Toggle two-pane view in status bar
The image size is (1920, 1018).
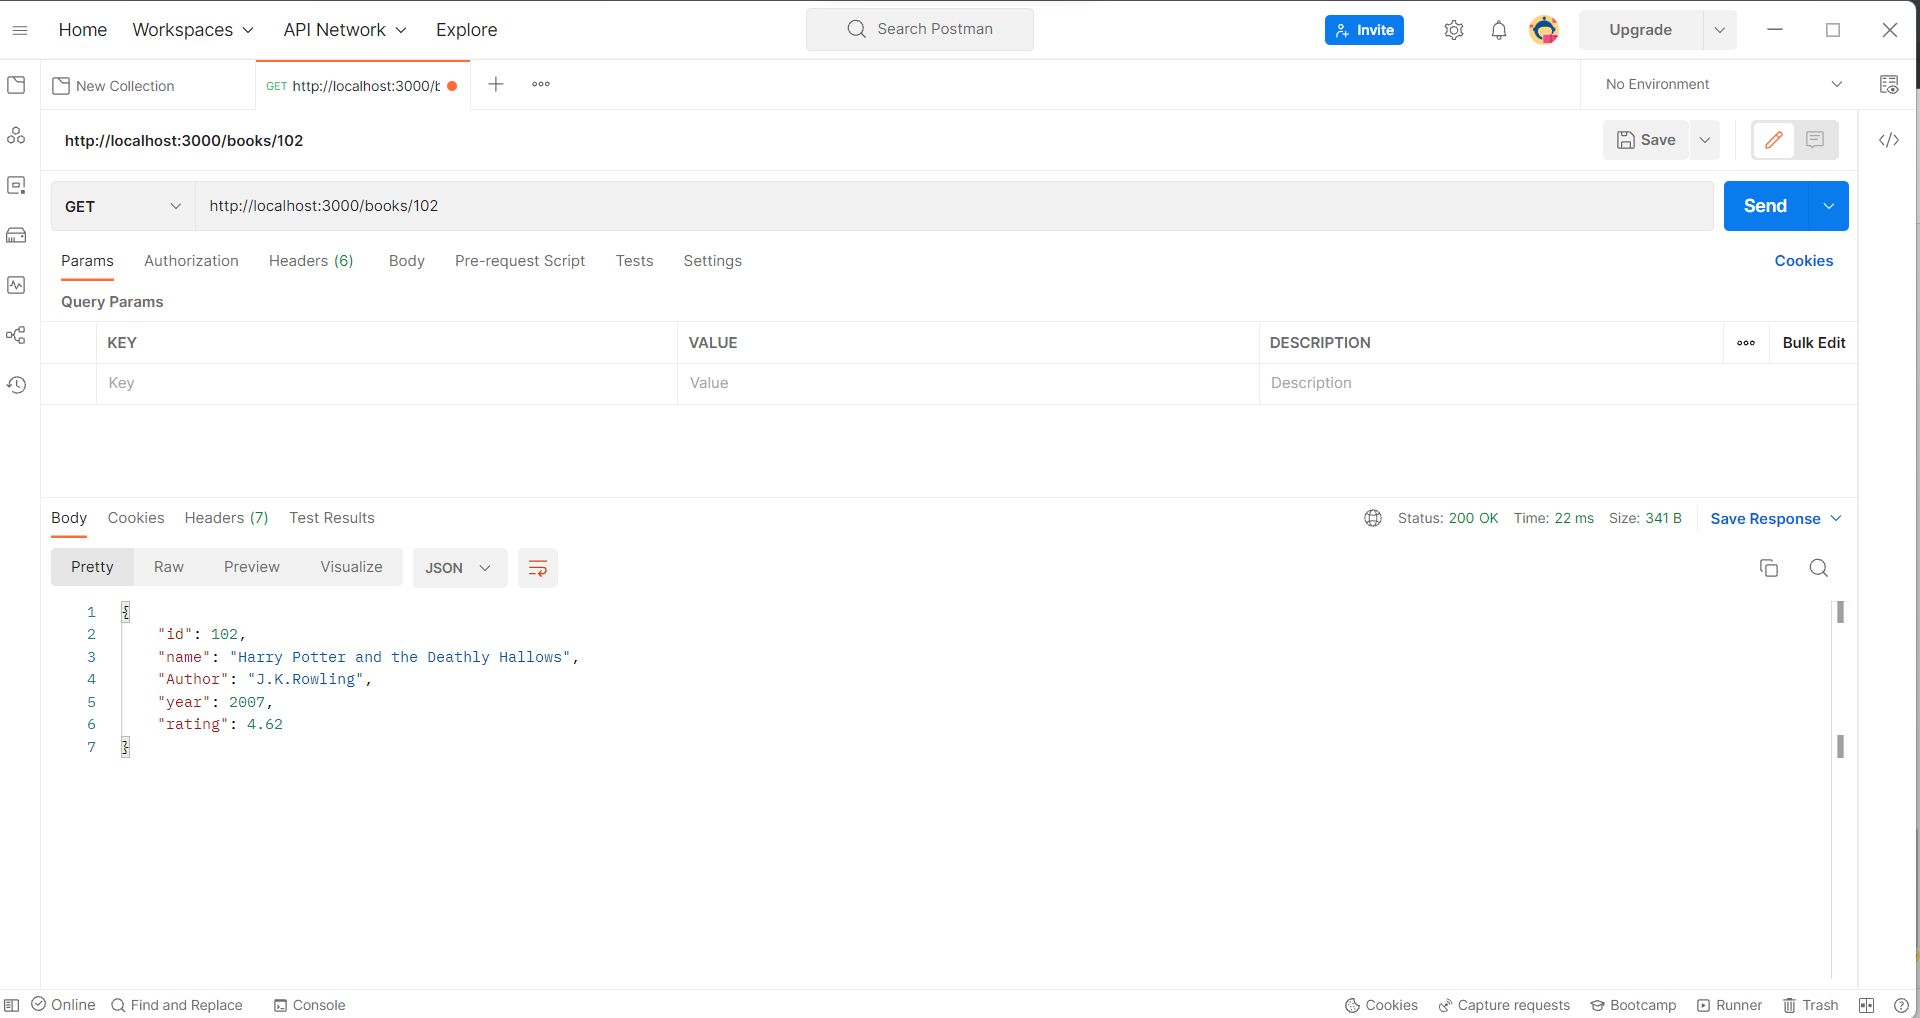coord(1866,1005)
